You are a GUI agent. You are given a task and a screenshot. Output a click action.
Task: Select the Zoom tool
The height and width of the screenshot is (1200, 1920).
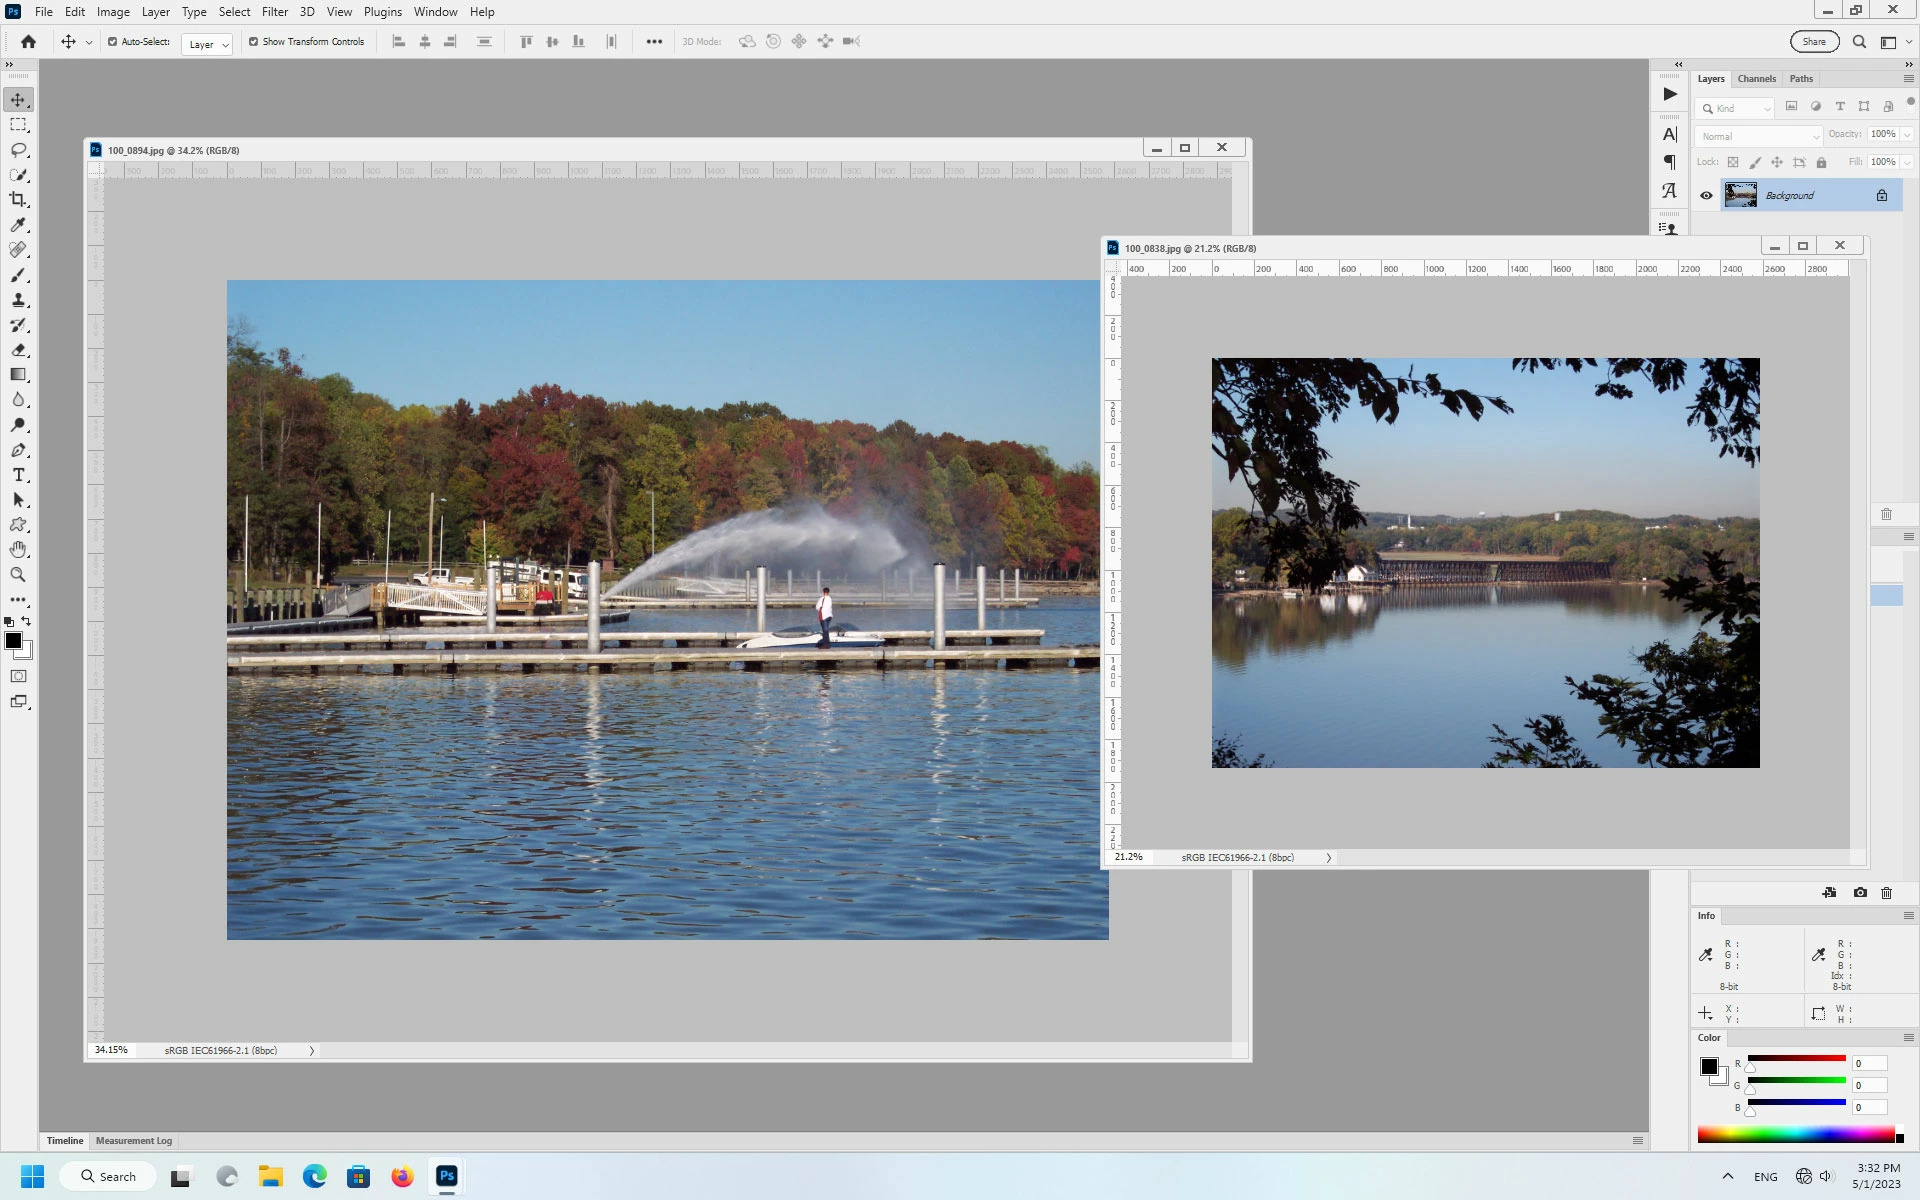pyautogui.click(x=18, y=575)
